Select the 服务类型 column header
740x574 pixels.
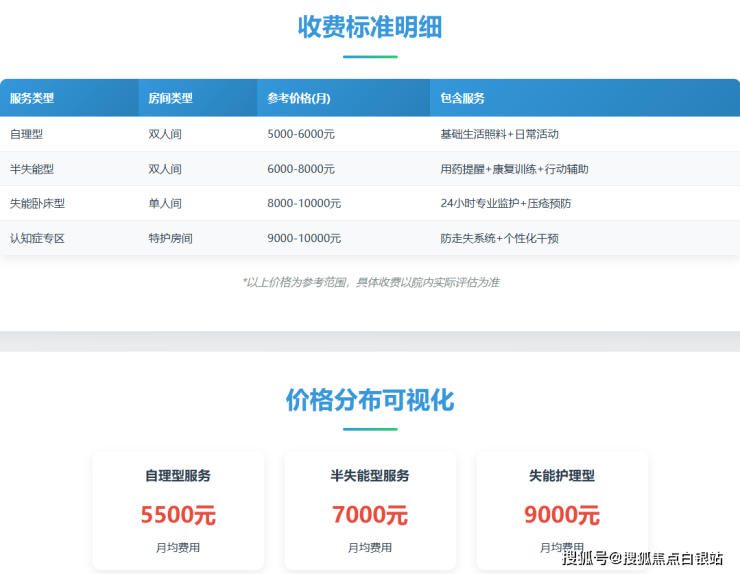coord(32,98)
